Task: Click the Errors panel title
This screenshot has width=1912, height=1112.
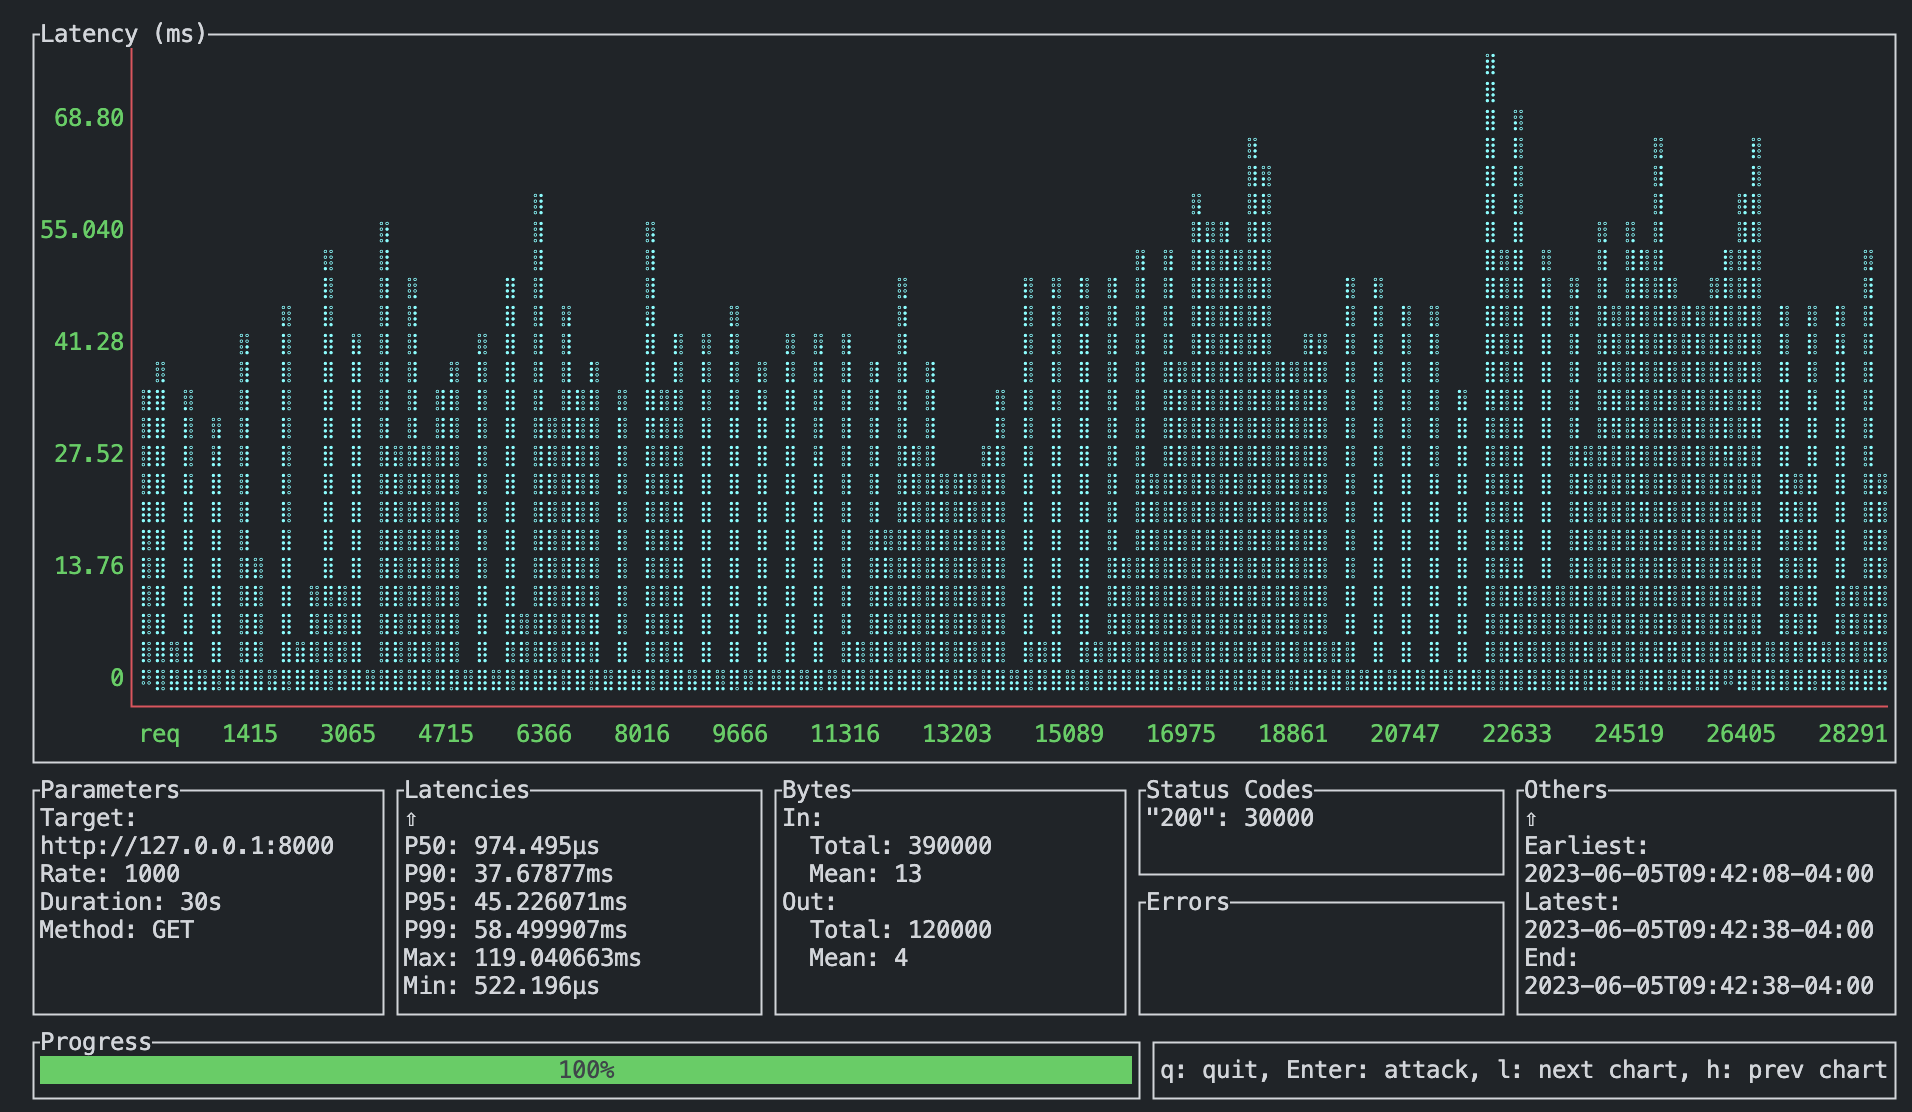Action: pyautogui.click(x=1188, y=902)
